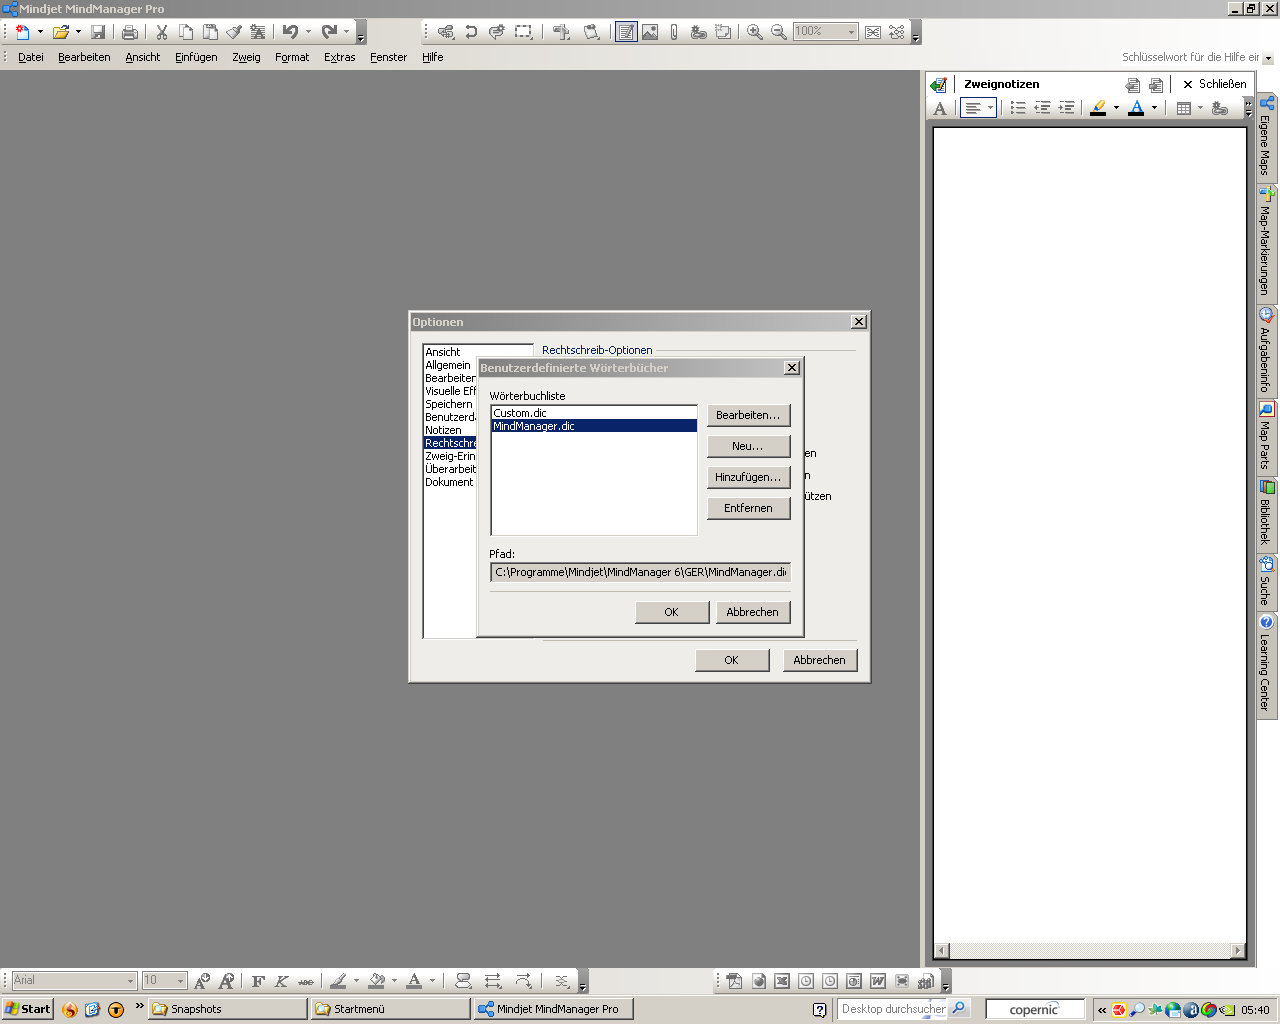Click the Pfad text field
This screenshot has width=1280, height=1024.
tap(640, 572)
